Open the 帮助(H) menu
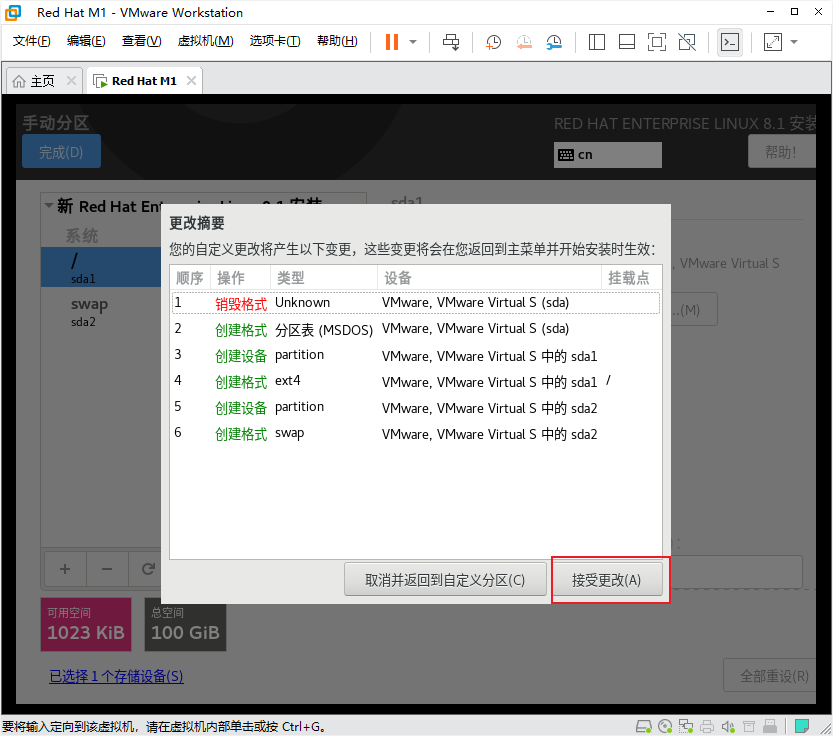The width and height of the screenshot is (833, 736). 337,41
